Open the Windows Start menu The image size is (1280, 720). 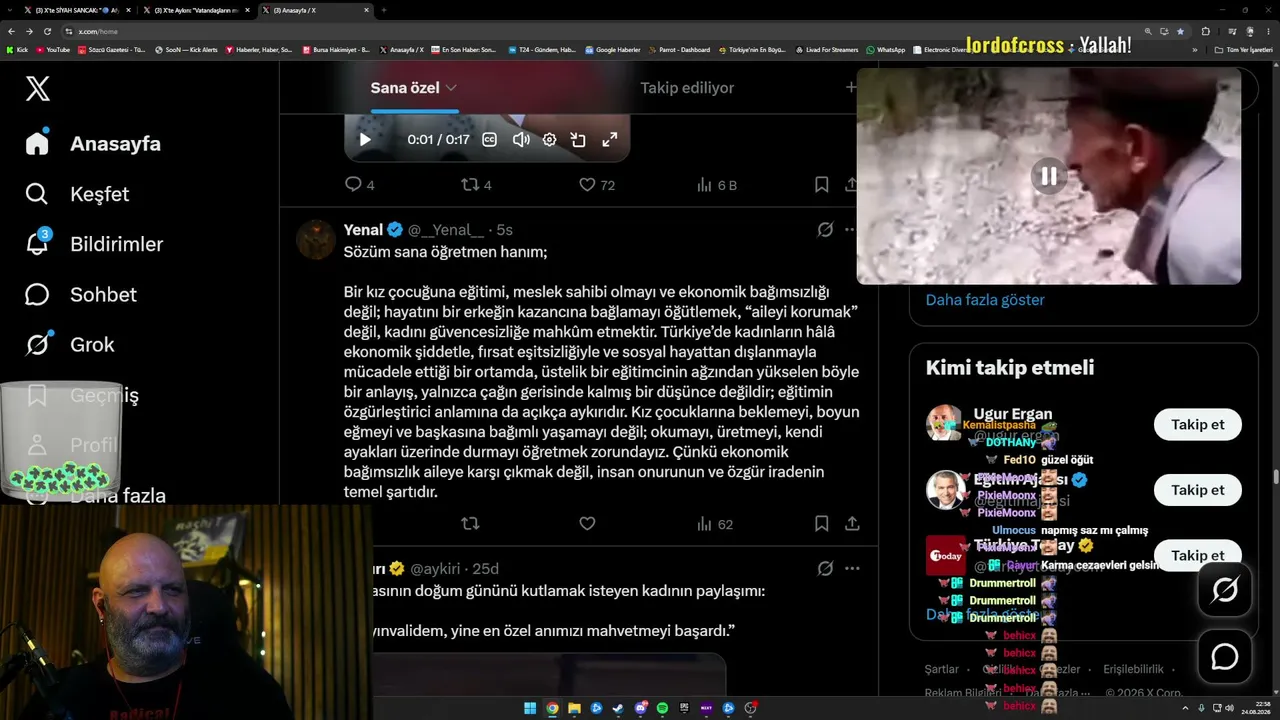point(529,708)
